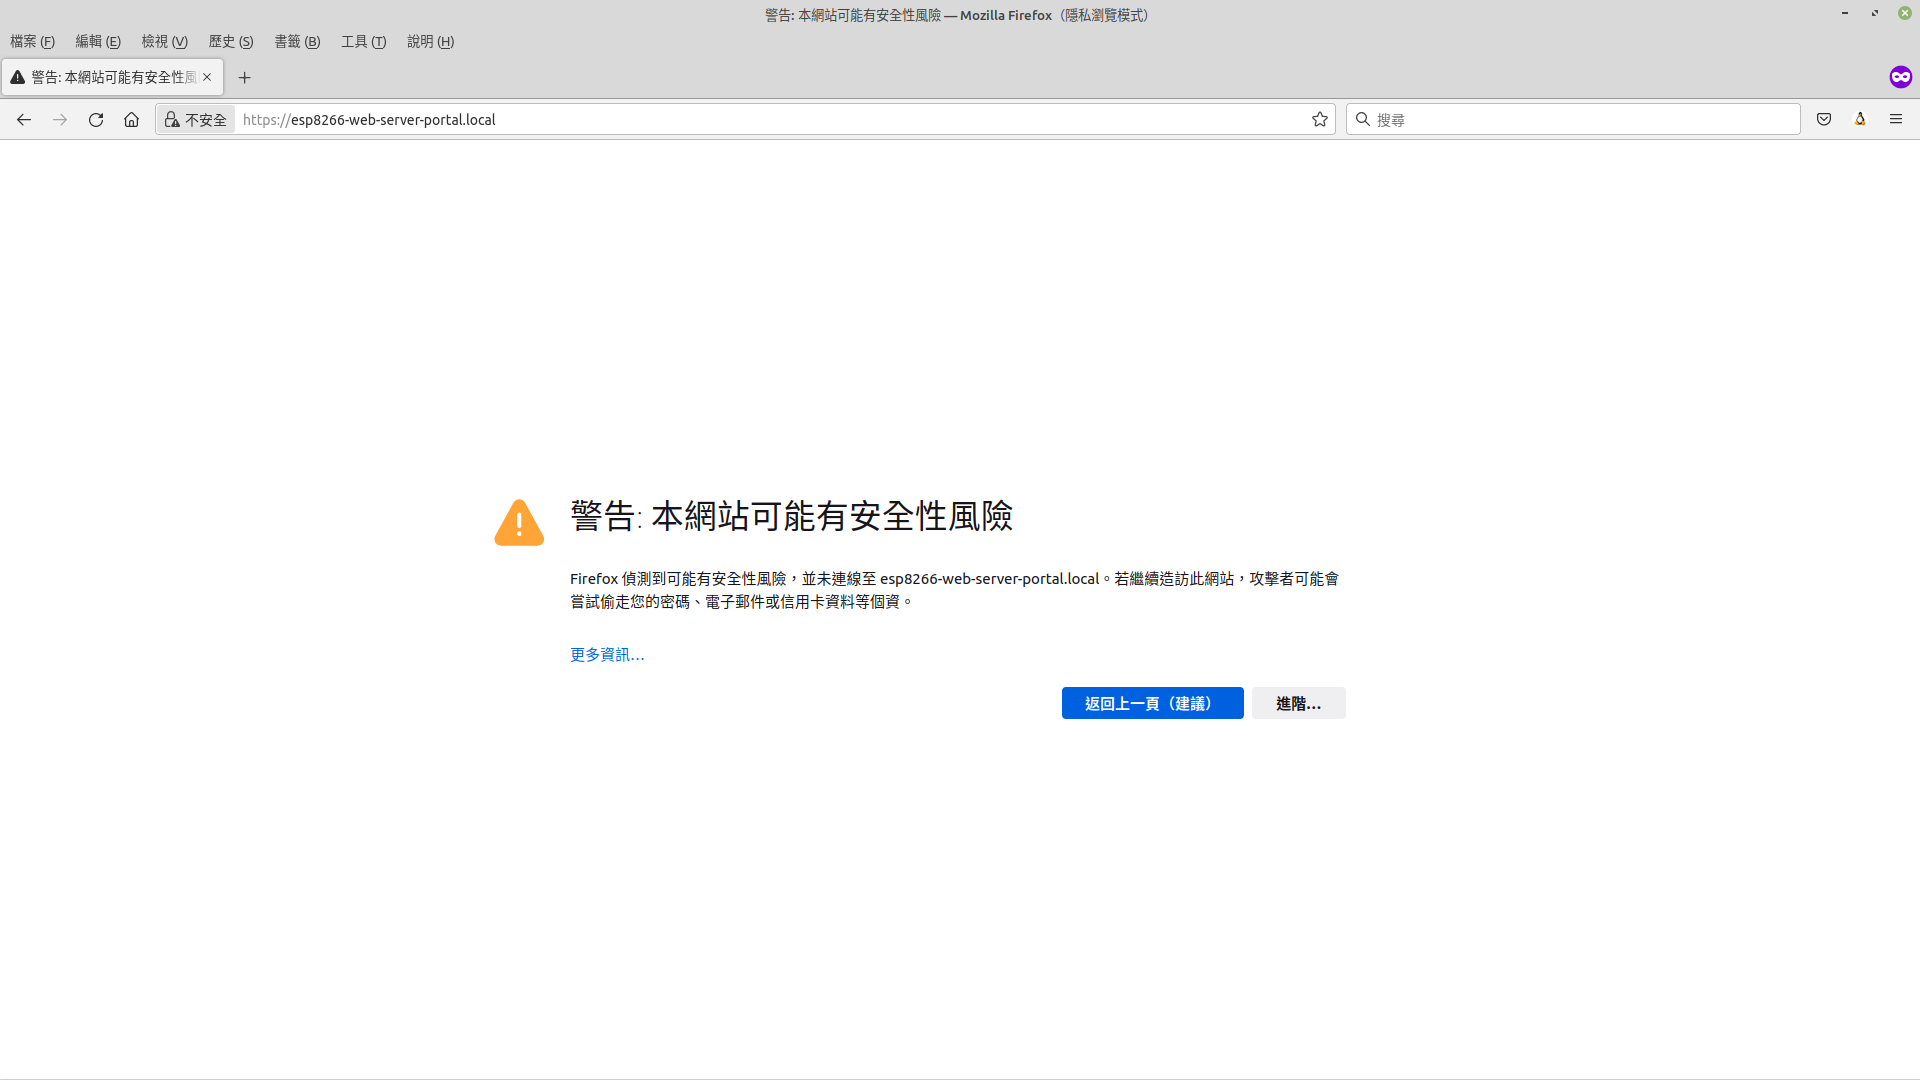Close the 警告 warning tab
The image size is (1920, 1080).
tap(207, 77)
